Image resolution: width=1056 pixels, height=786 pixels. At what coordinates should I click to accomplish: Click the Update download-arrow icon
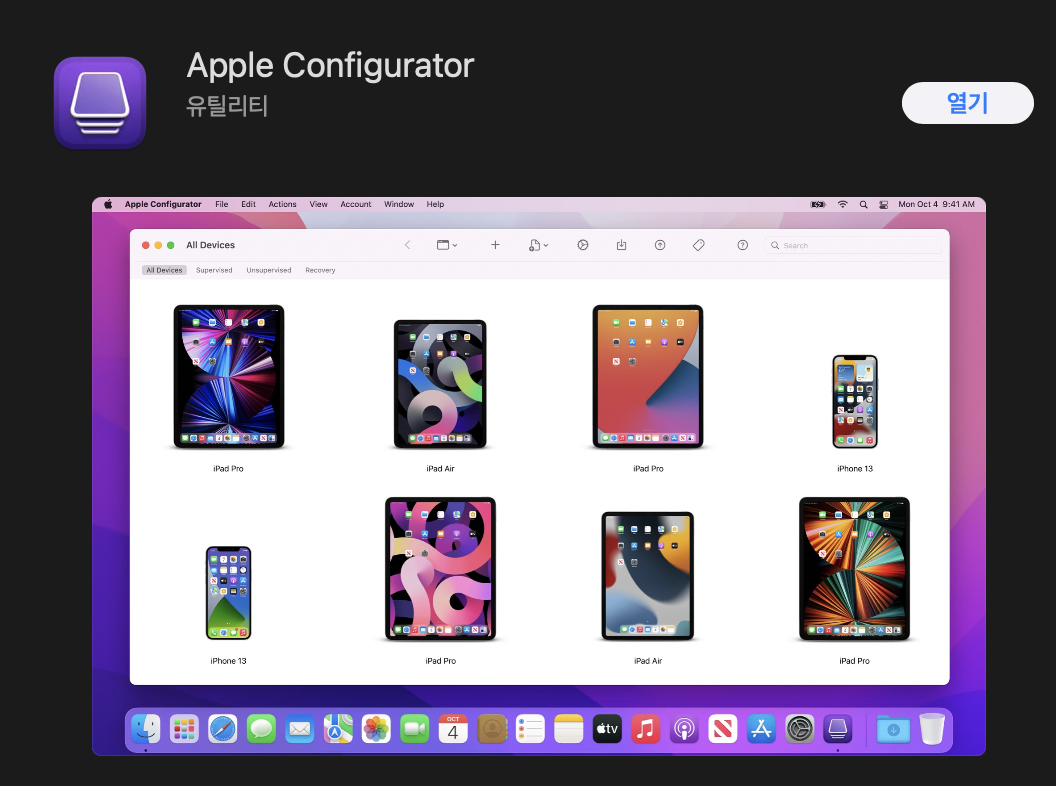622,245
